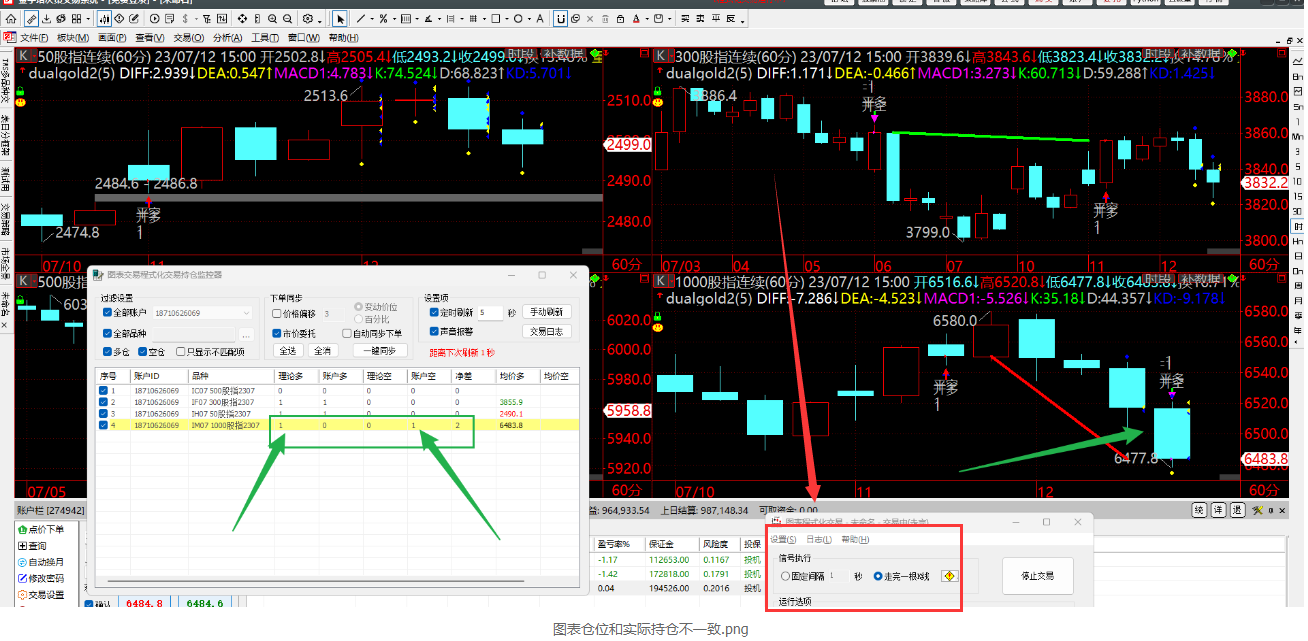Open the 帮助(H) menu in main window

coord(343,37)
